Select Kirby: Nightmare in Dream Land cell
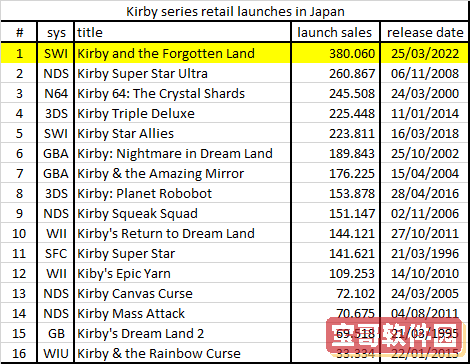The width and height of the screenshot is (470, 364). pyautogui.click(x=183, y=153)
